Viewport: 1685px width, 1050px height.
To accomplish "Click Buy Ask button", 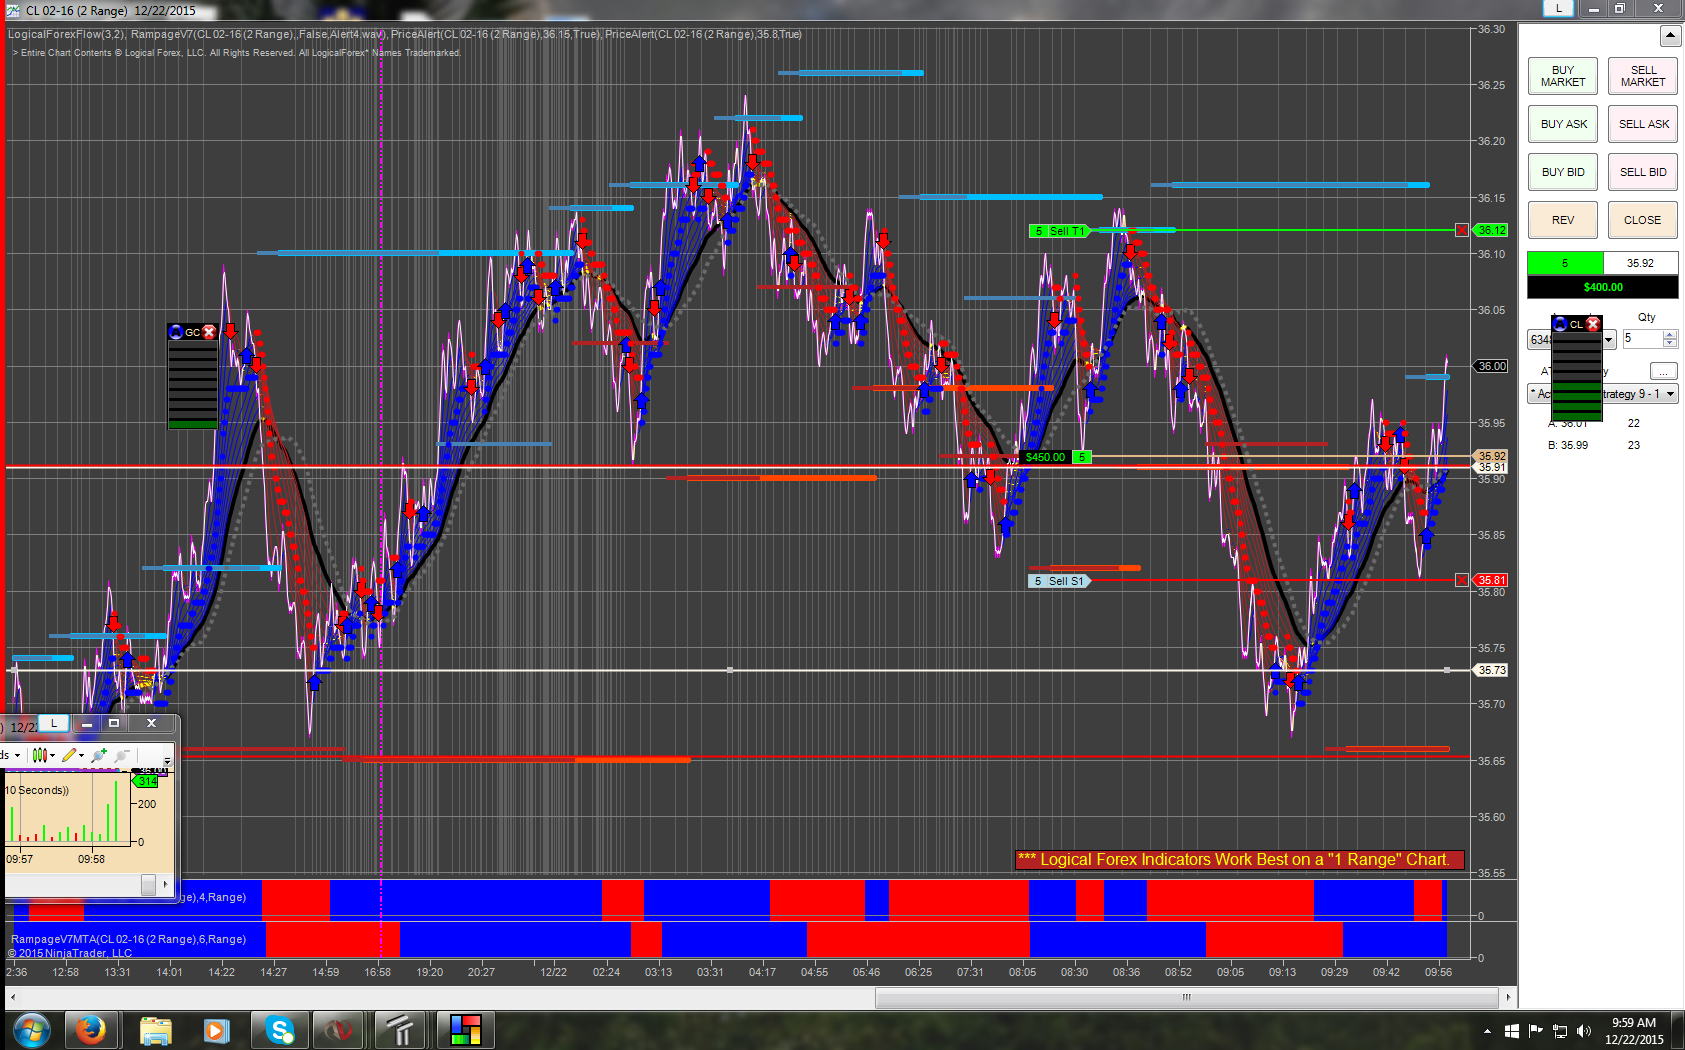I will coord(1563,124).
